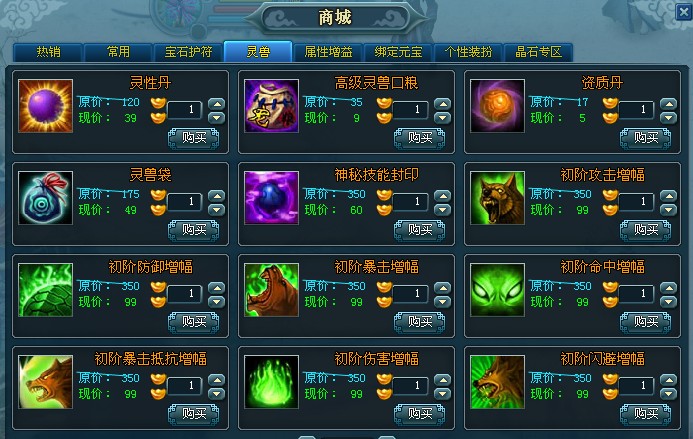Switch to the 热销 tab

click(x=48, y=52)
